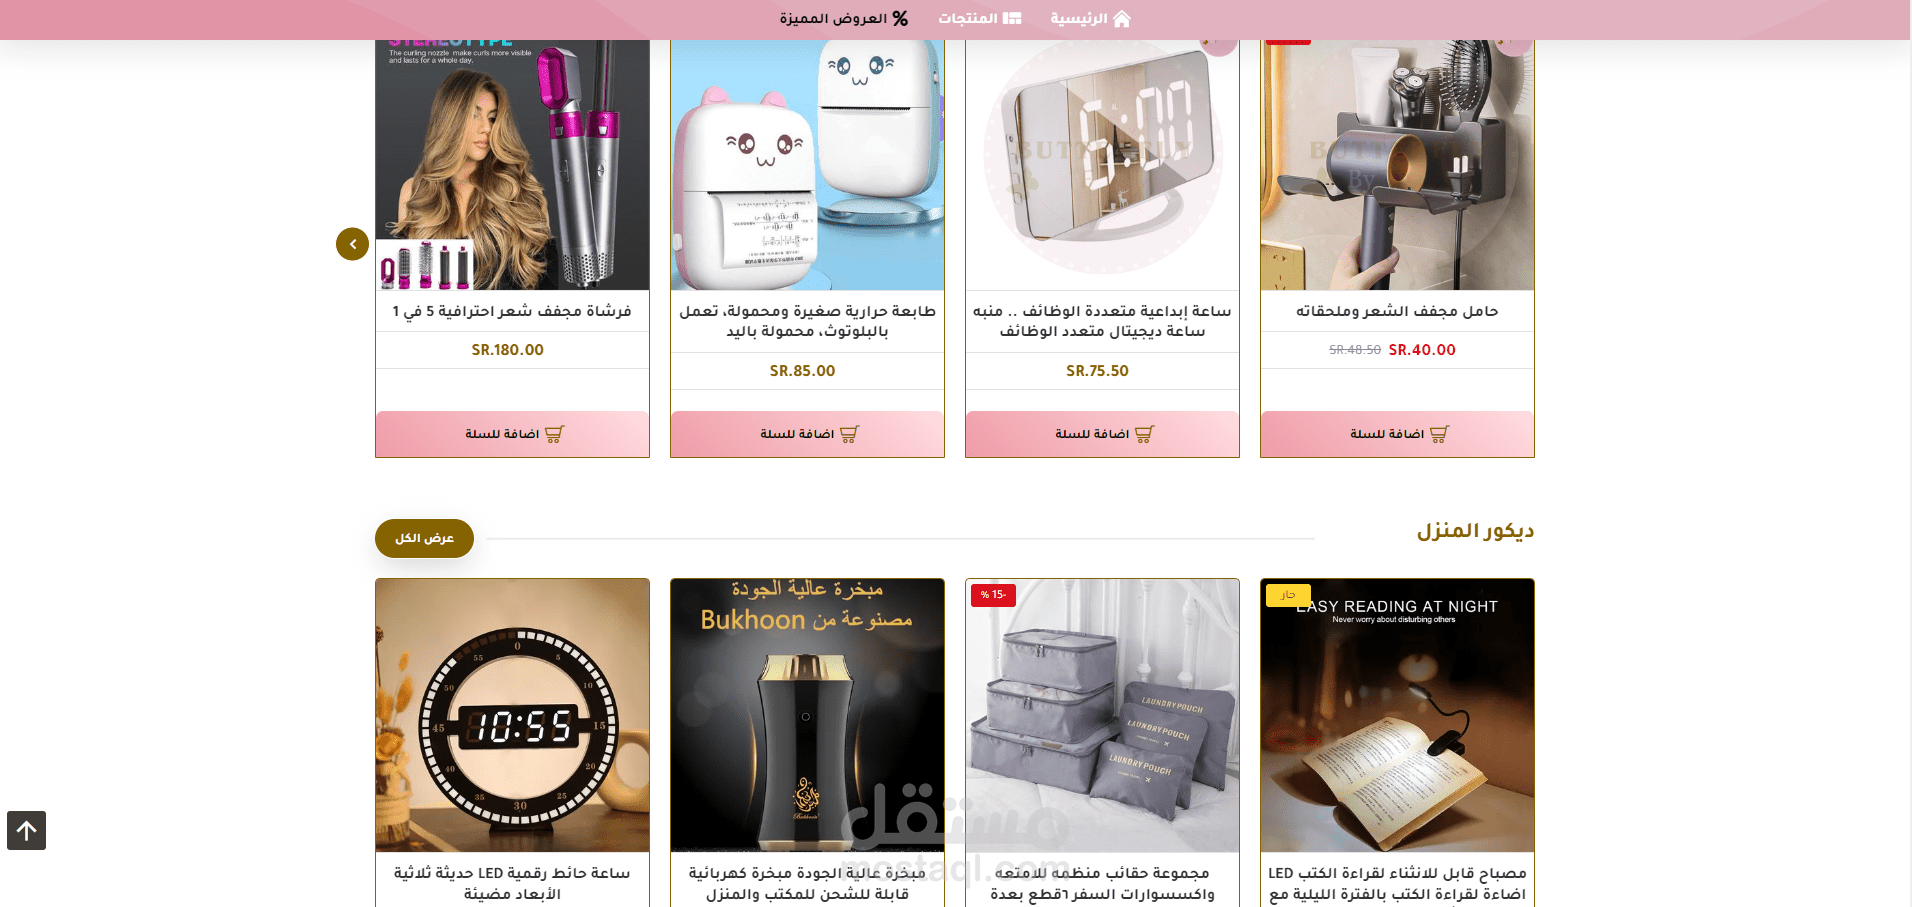Screen dimensions: 1912x907
Task: Add the digital alarm clock to cart
Action: 1102,434
